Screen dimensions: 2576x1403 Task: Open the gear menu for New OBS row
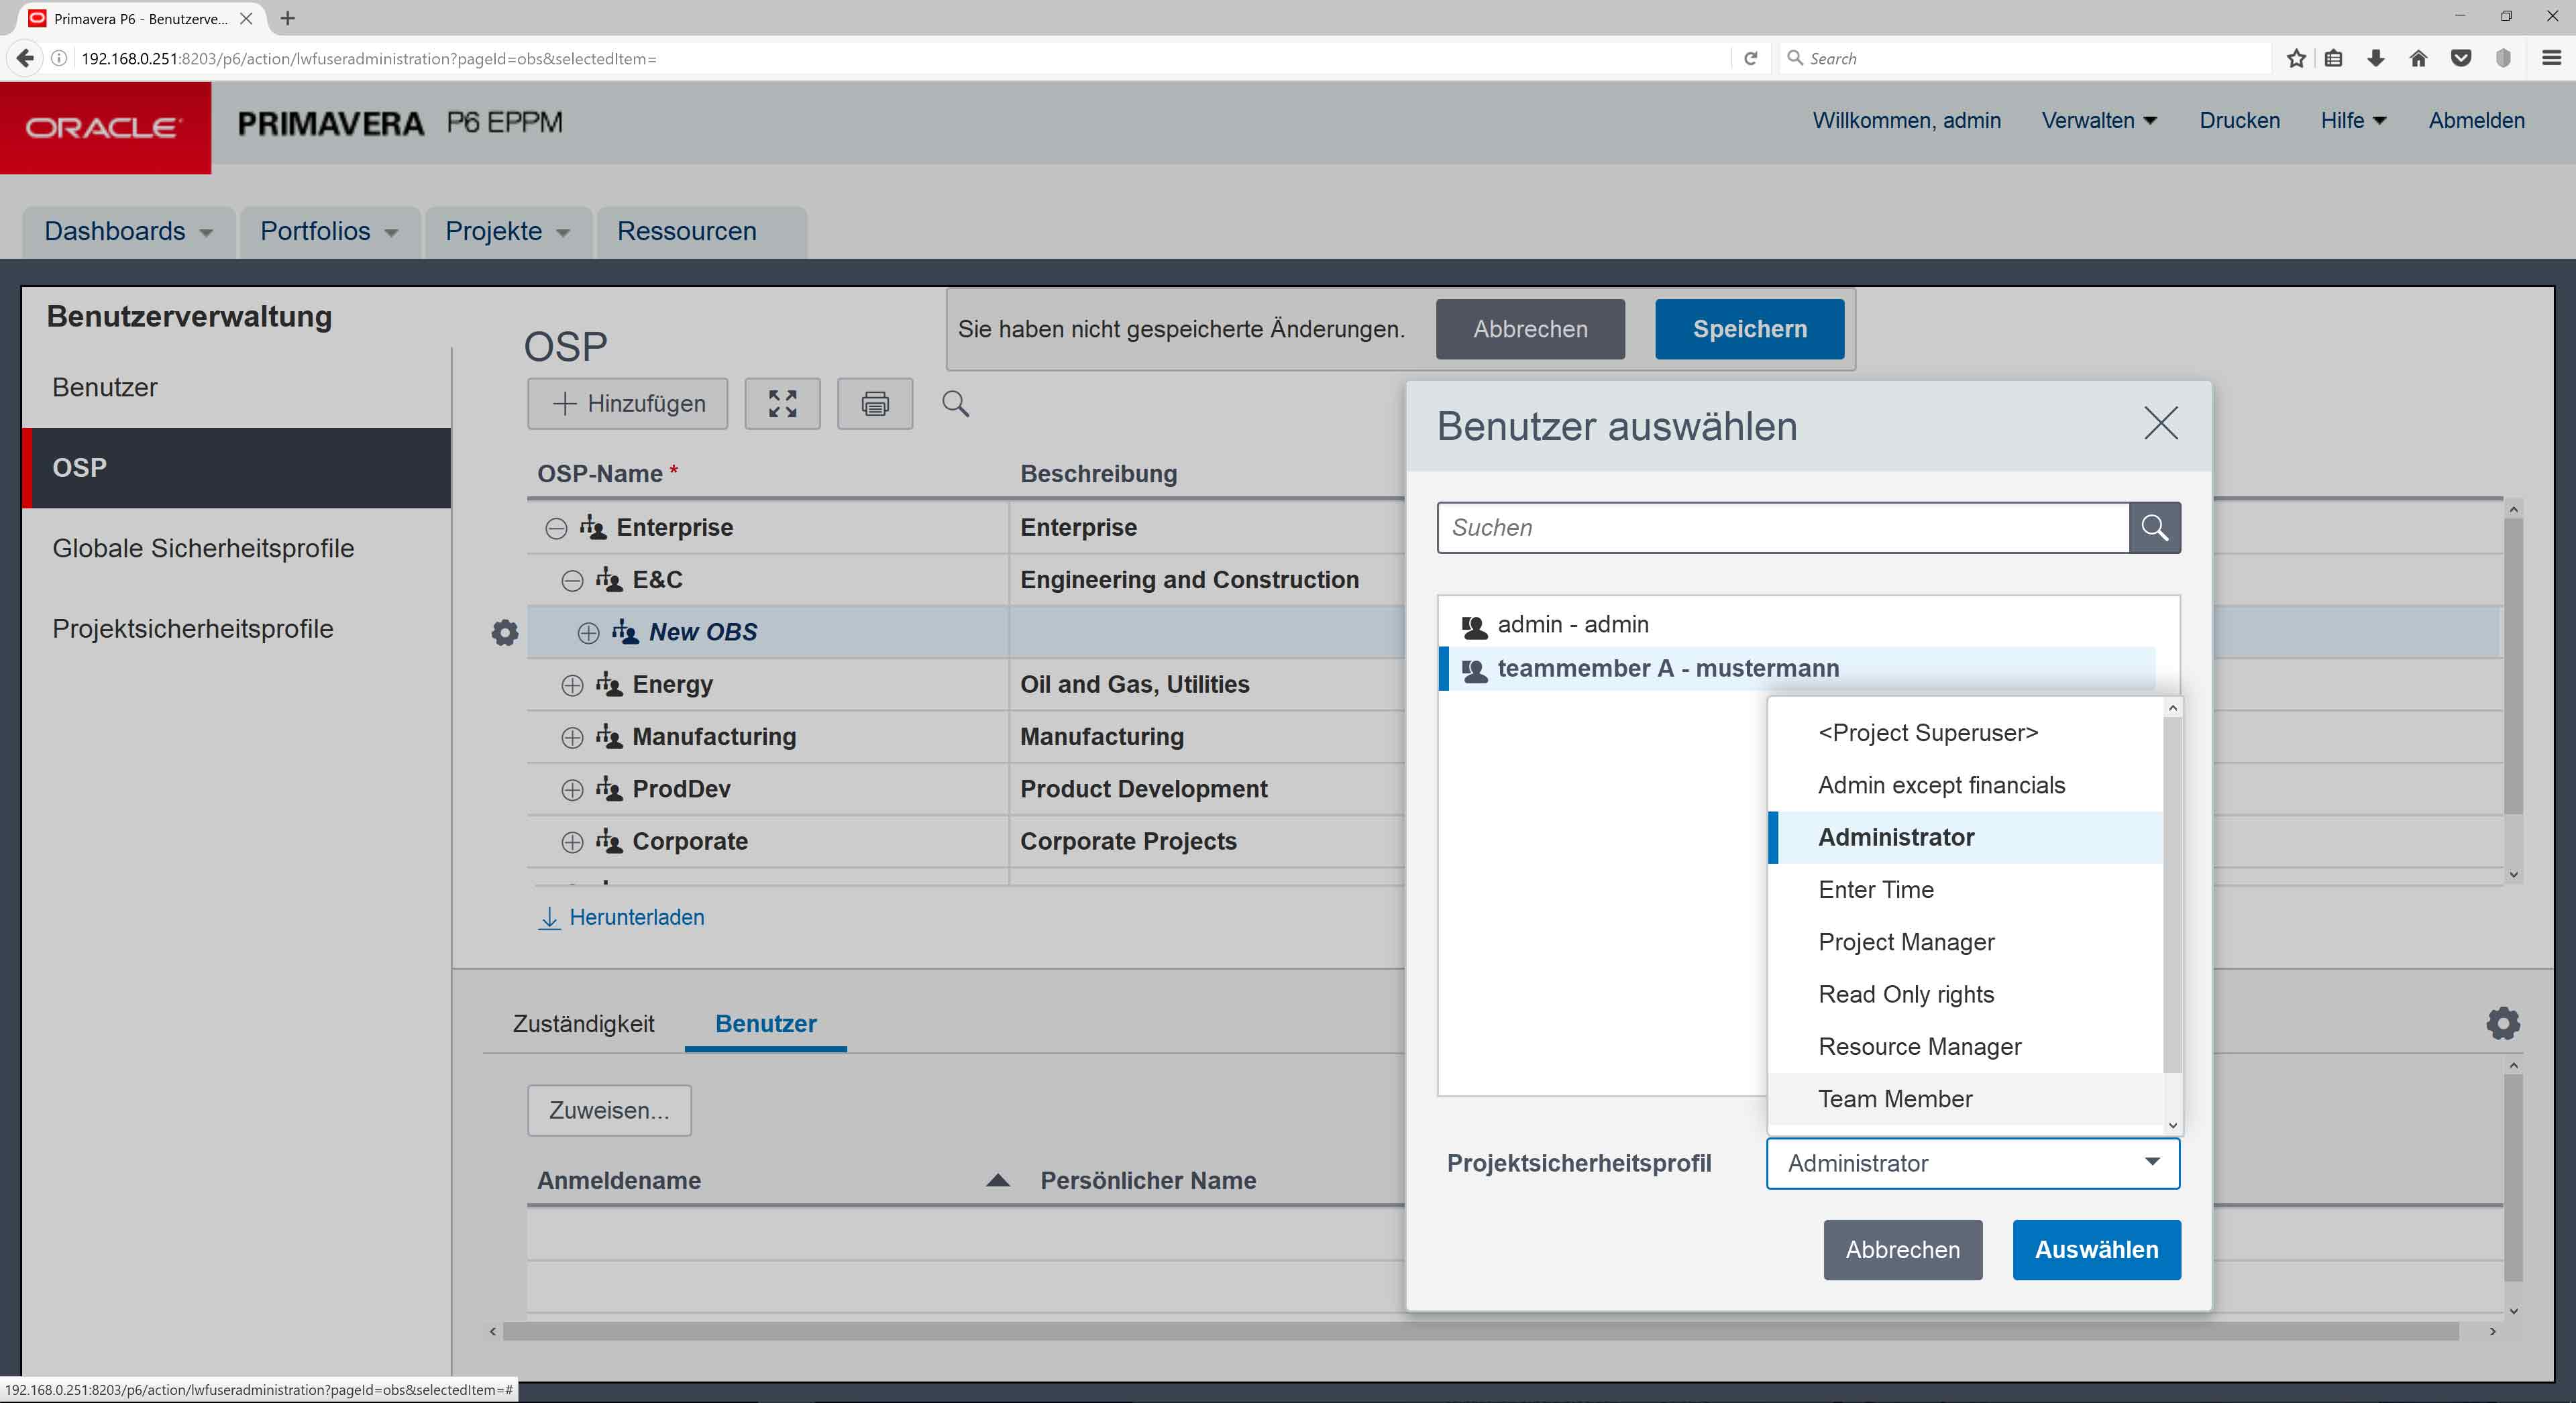505,633
